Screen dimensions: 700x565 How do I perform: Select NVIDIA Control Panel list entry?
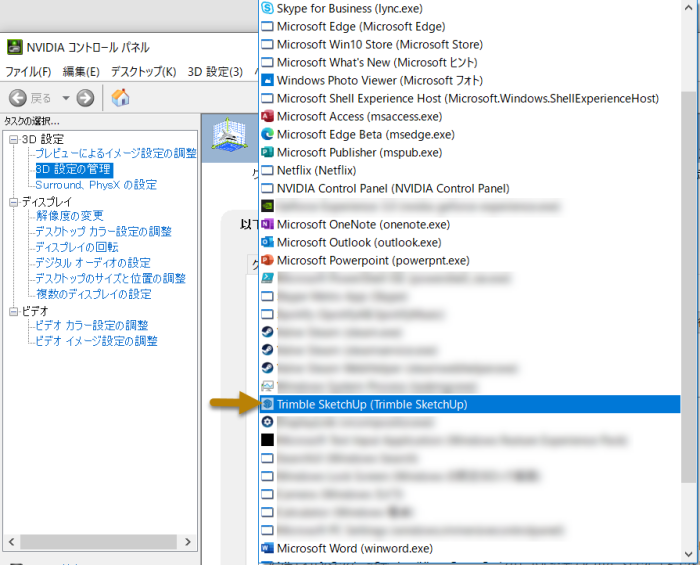pyautogui.click(x=470, y=188)
